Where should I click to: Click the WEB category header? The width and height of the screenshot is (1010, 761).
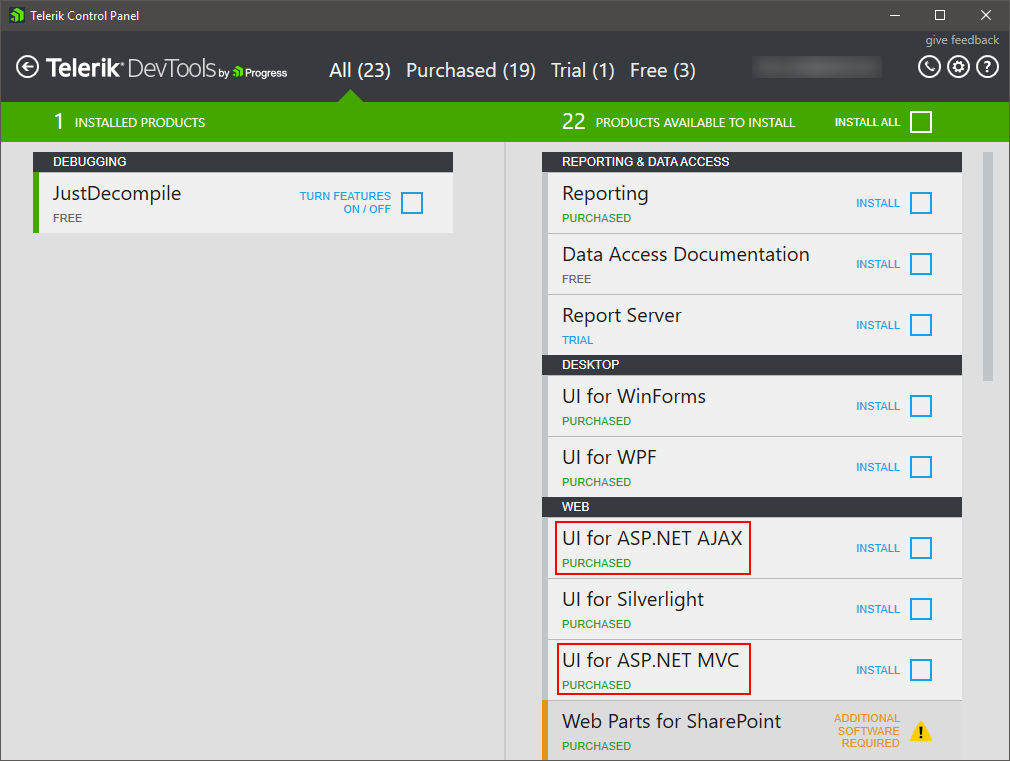click(752, 506)
